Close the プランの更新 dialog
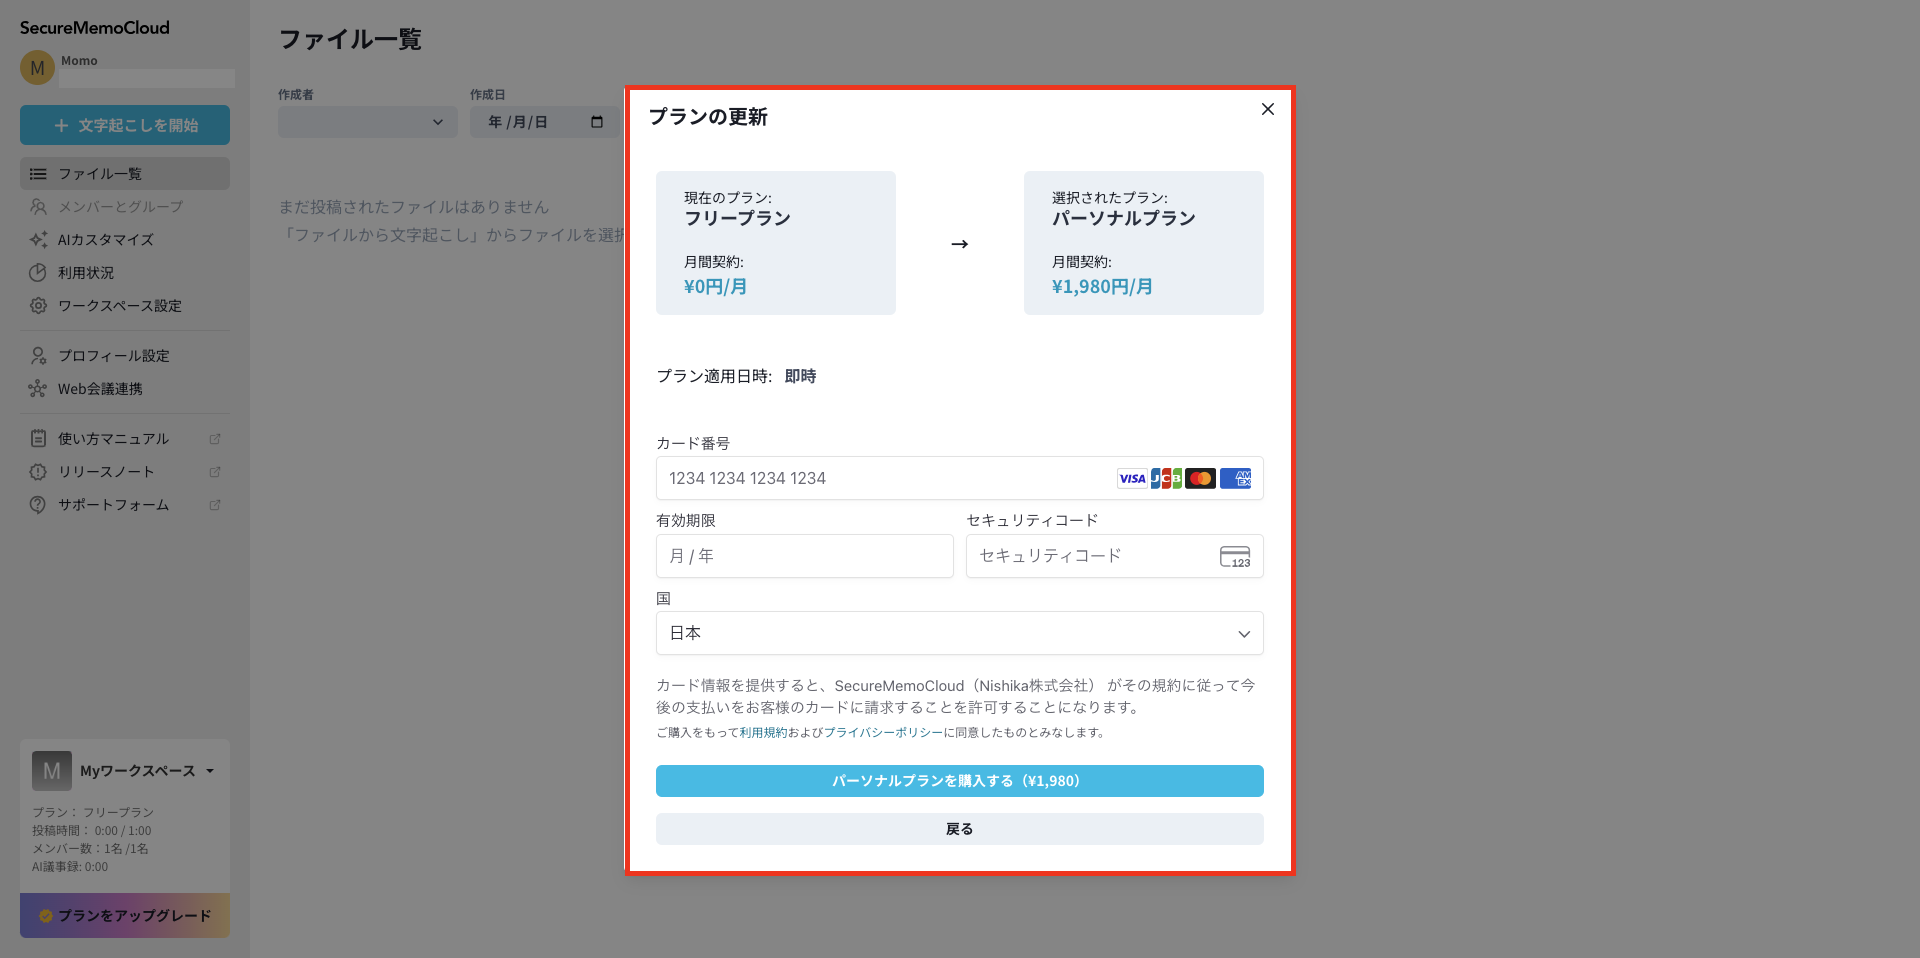The image size is (1920, 958). click(1267, 109)
